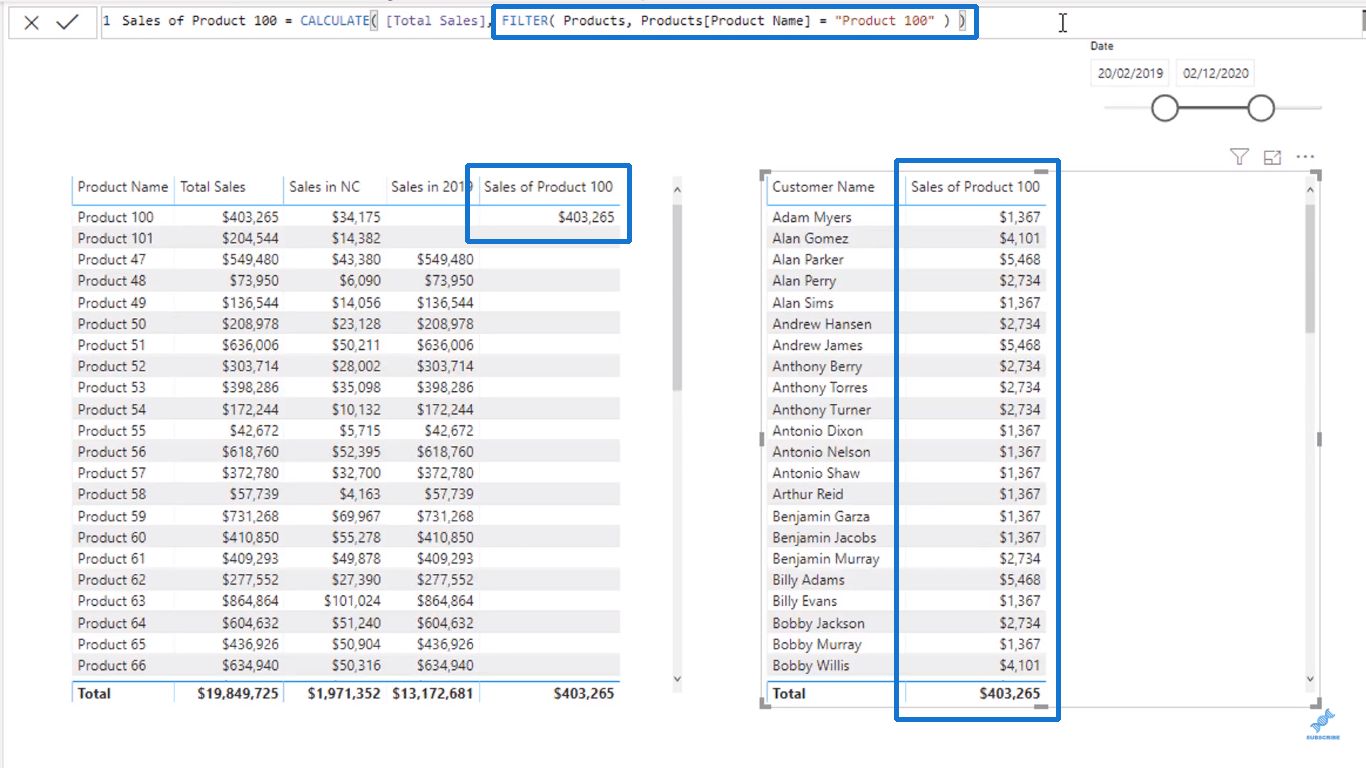Click the Subscribe DNA logo

click(1322, 725)
